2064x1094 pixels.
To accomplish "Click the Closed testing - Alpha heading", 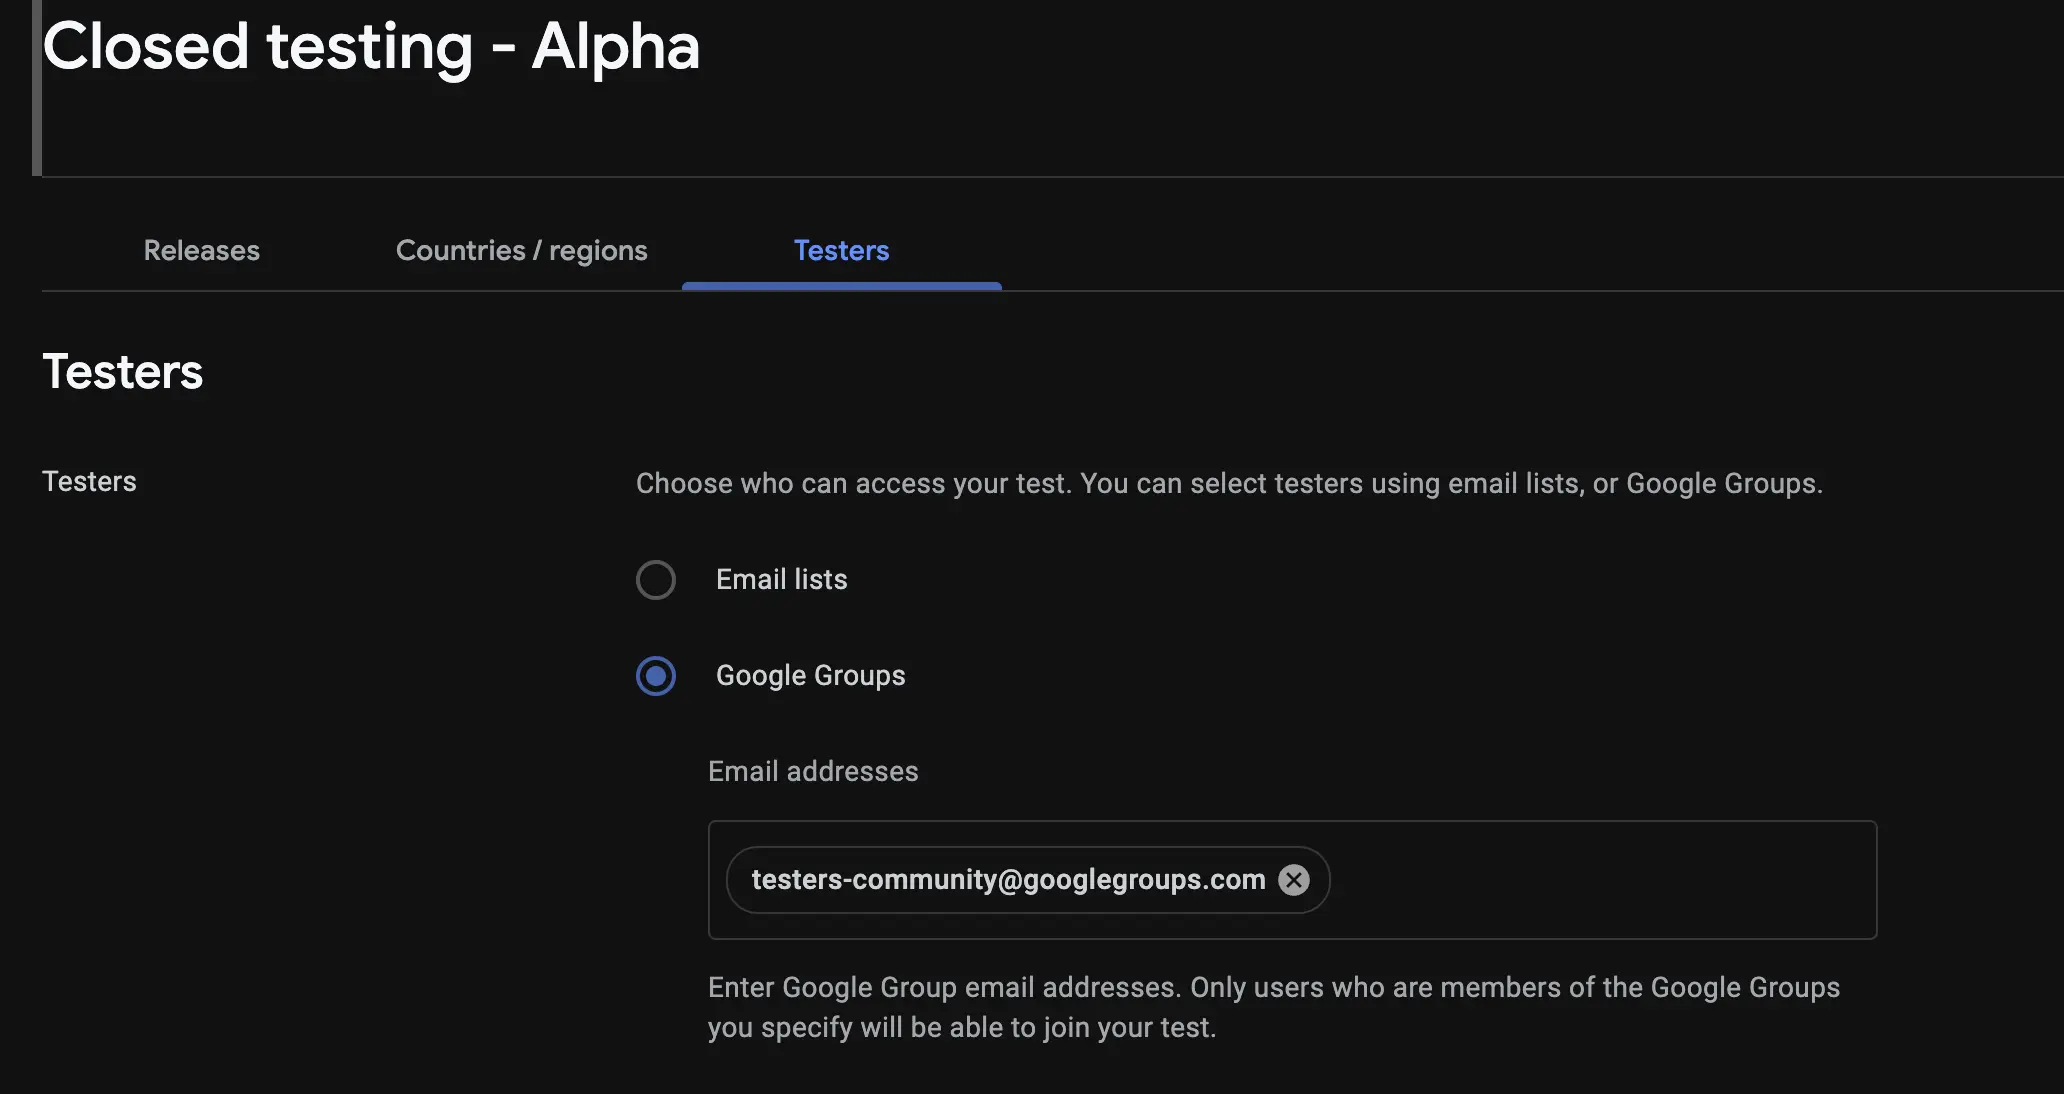I will point(371,46).
